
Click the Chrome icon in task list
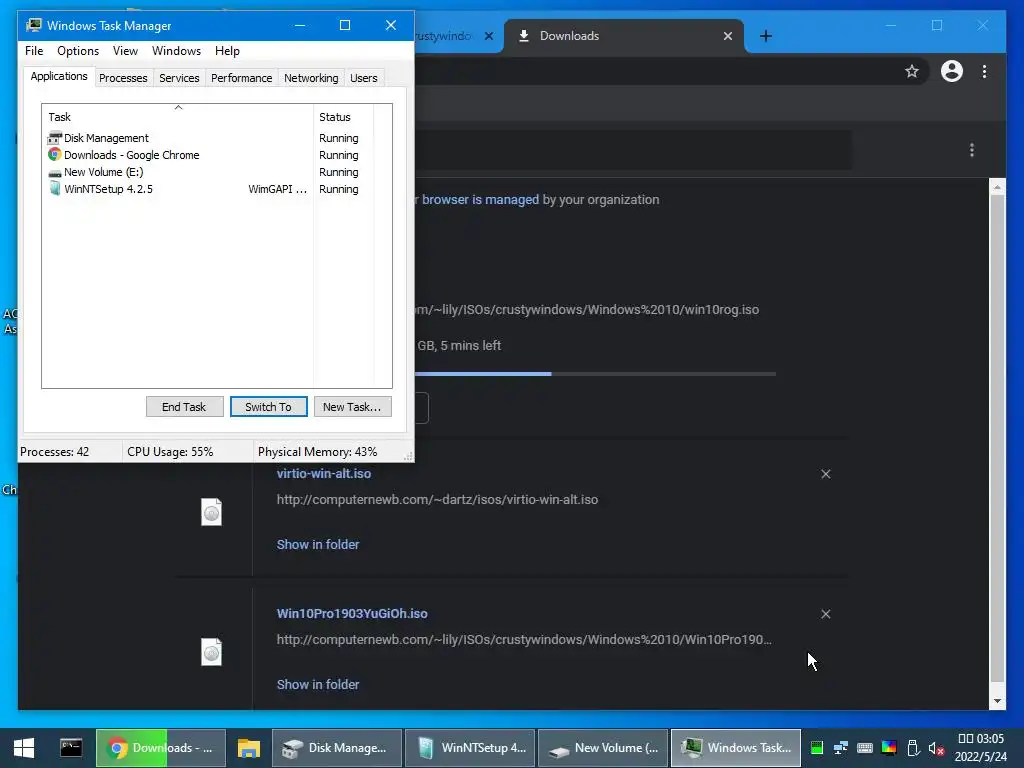54,155
